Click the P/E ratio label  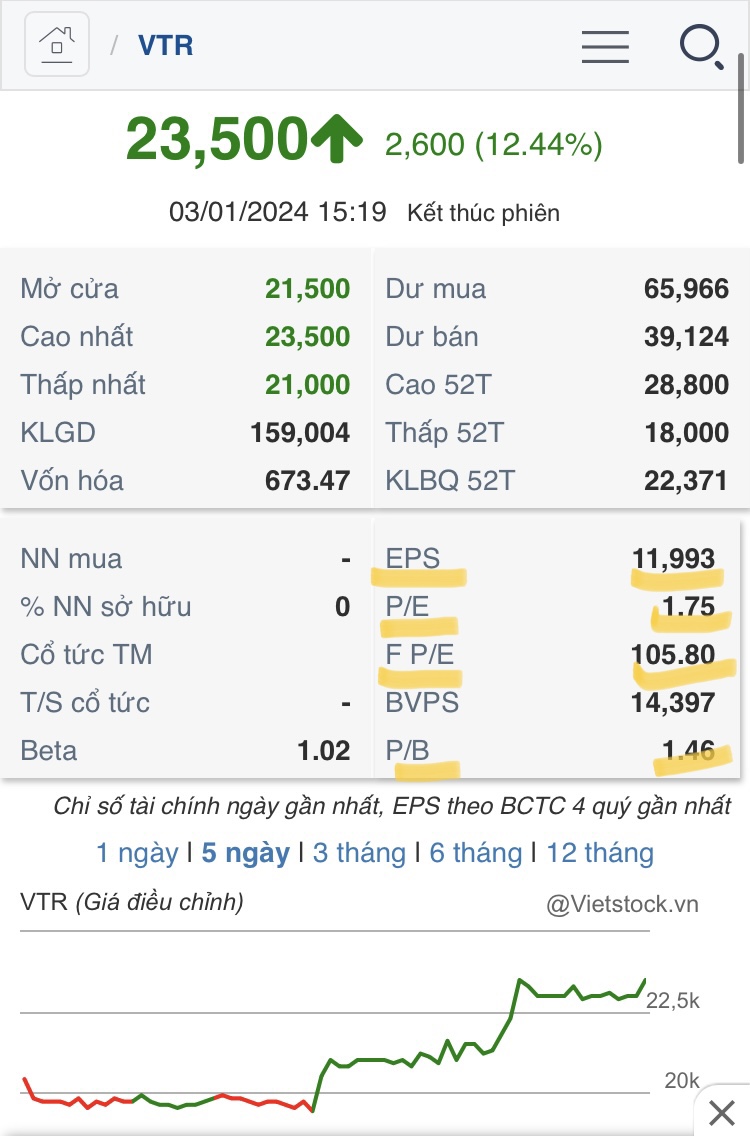click(x=408, y=606)
